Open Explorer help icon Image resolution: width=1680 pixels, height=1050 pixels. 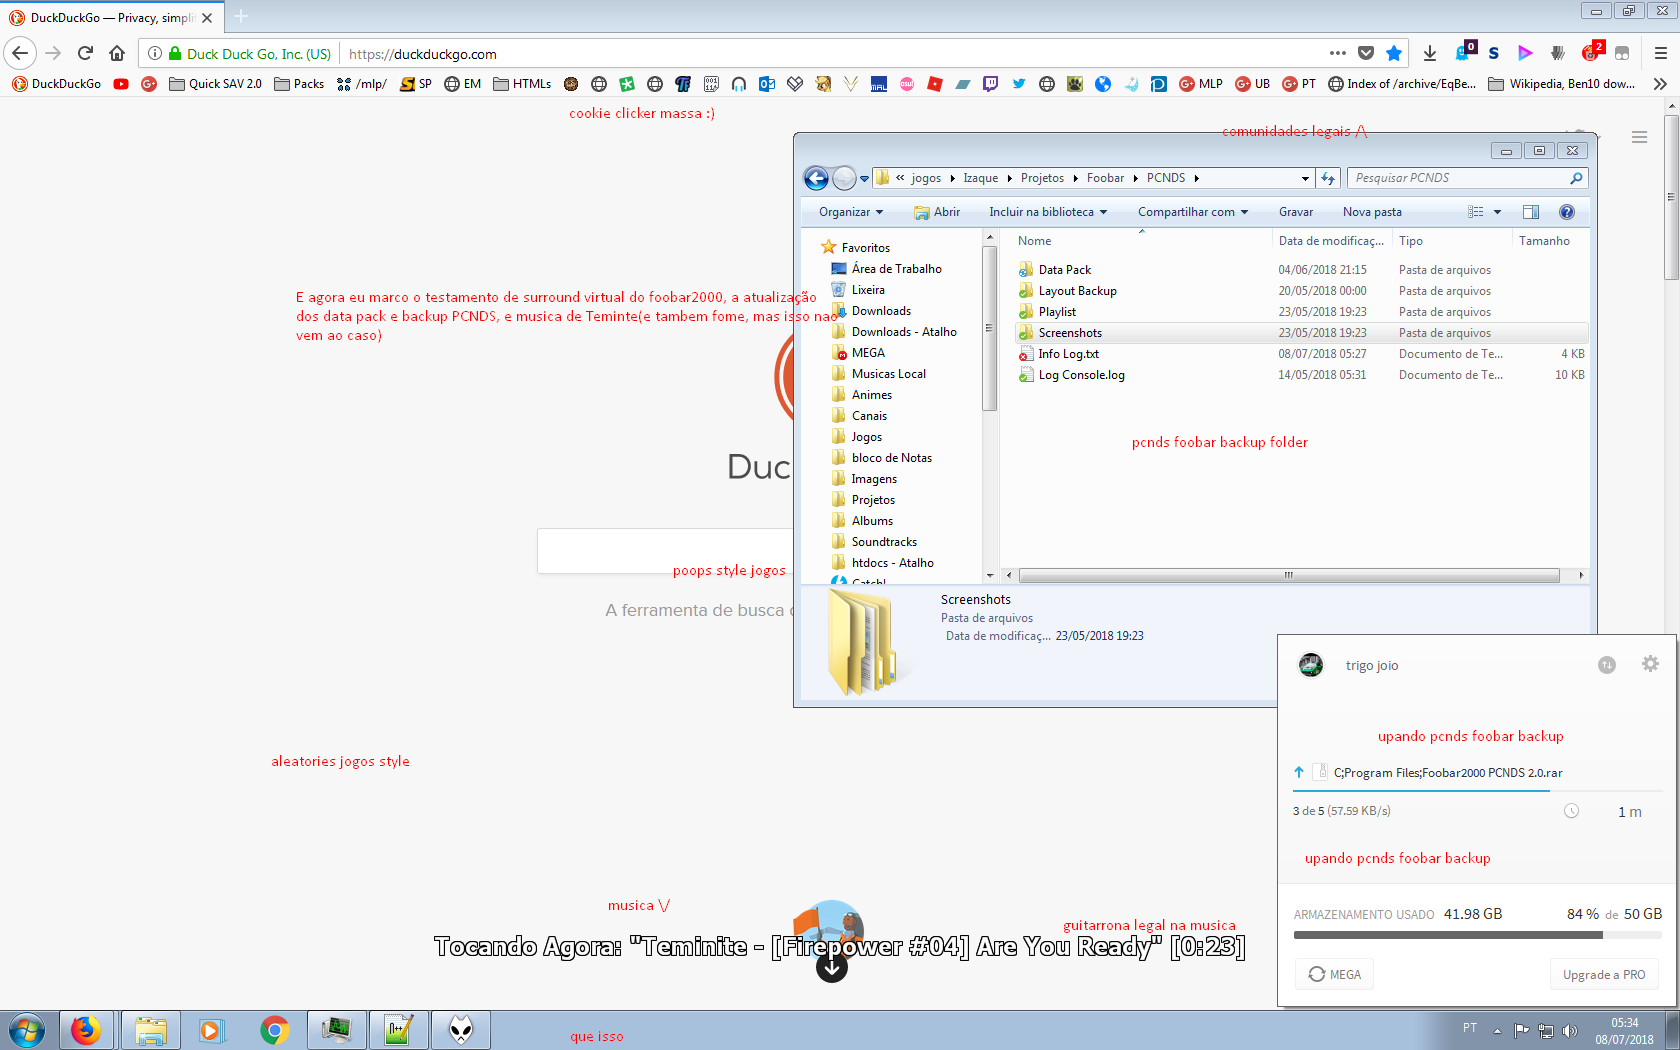click(x=1567, y=212)
